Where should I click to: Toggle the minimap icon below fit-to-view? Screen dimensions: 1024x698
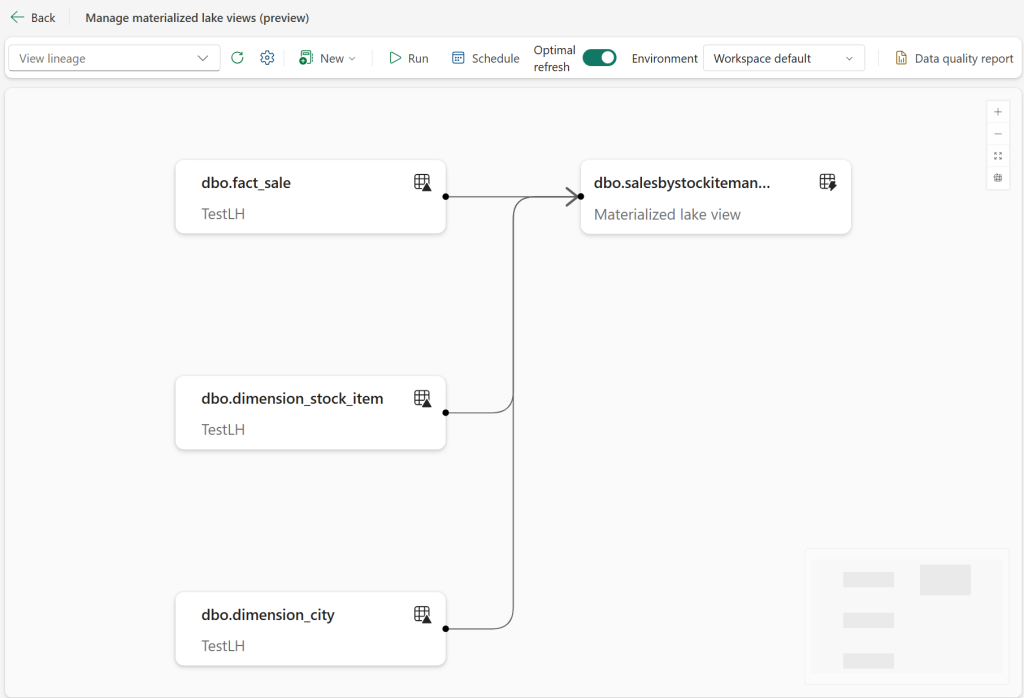click(997, 177)
